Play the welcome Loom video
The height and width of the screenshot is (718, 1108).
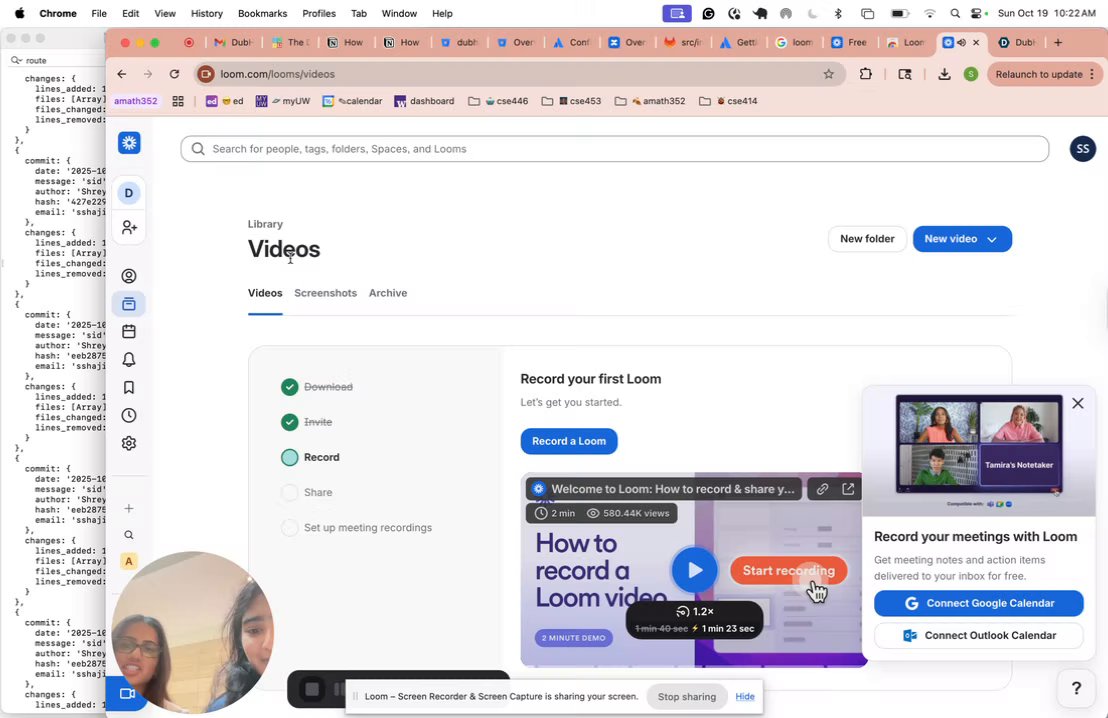[694, 570]
